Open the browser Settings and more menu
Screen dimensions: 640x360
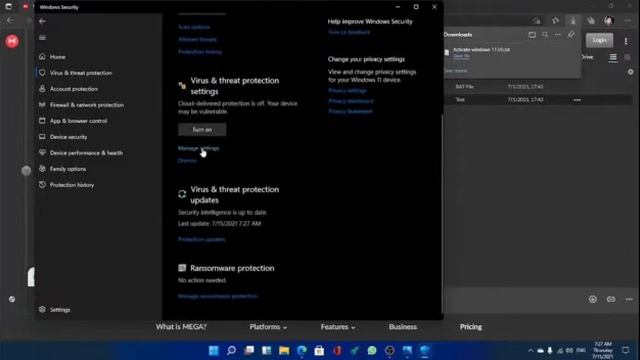(x=627, y=20)
